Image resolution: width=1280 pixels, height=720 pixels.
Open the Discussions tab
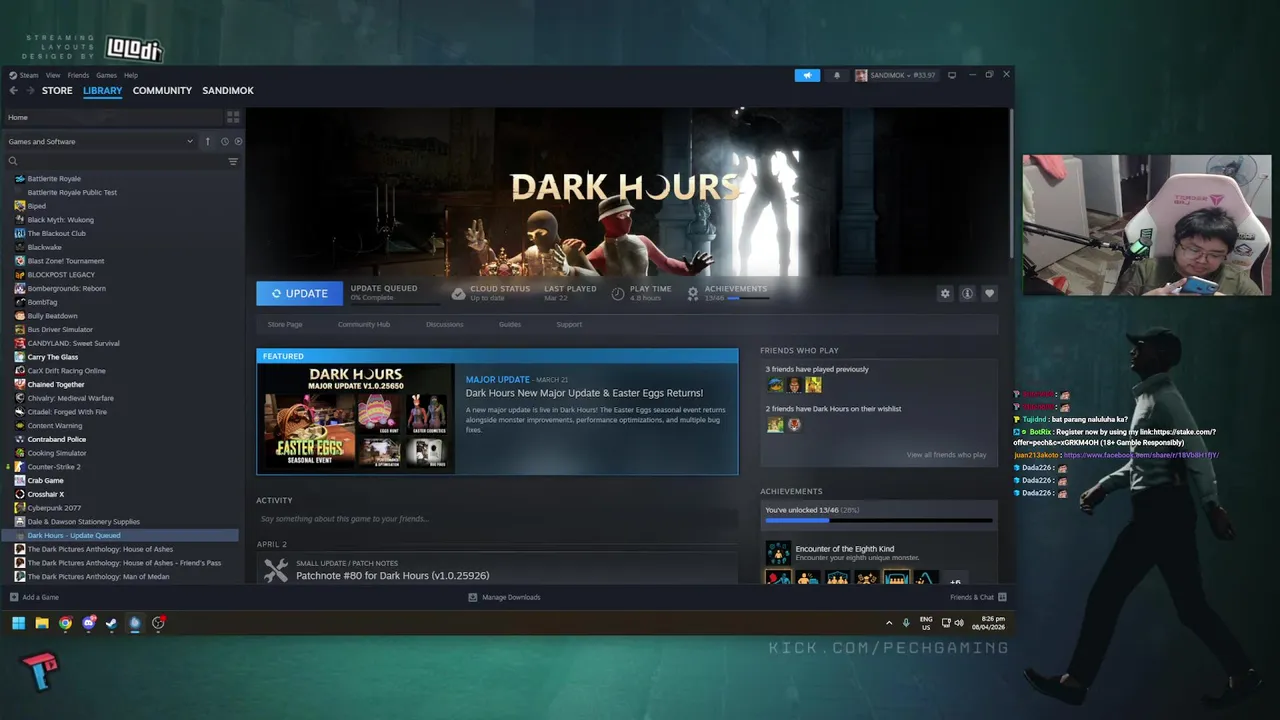(444, 324)
